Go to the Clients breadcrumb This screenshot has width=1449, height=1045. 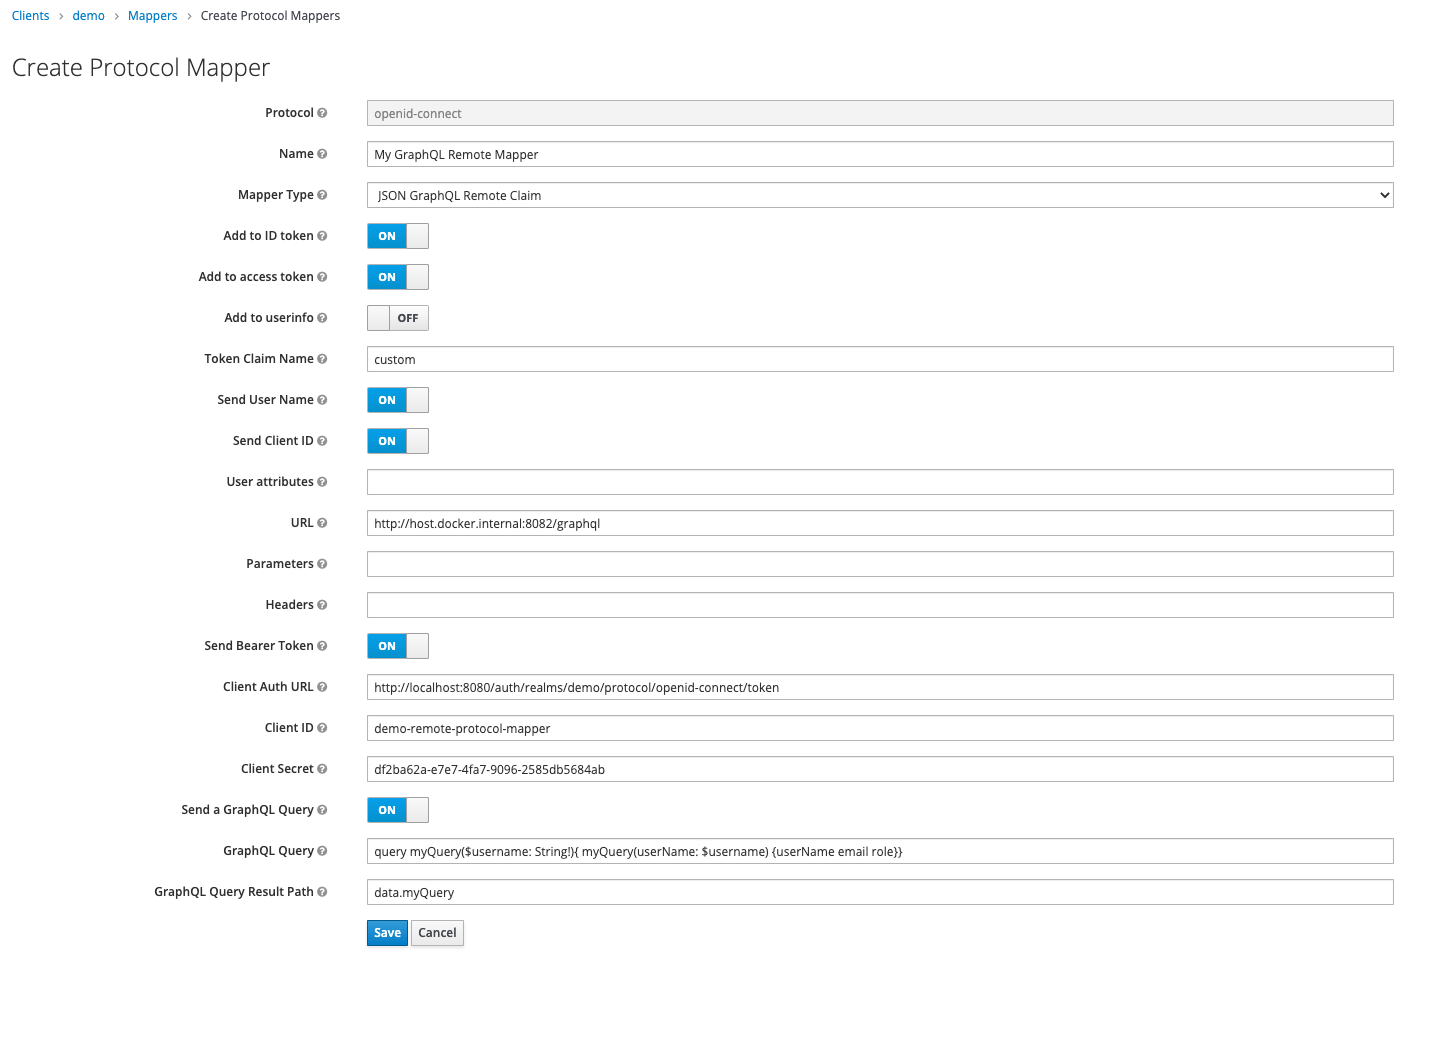coord(30,16)
